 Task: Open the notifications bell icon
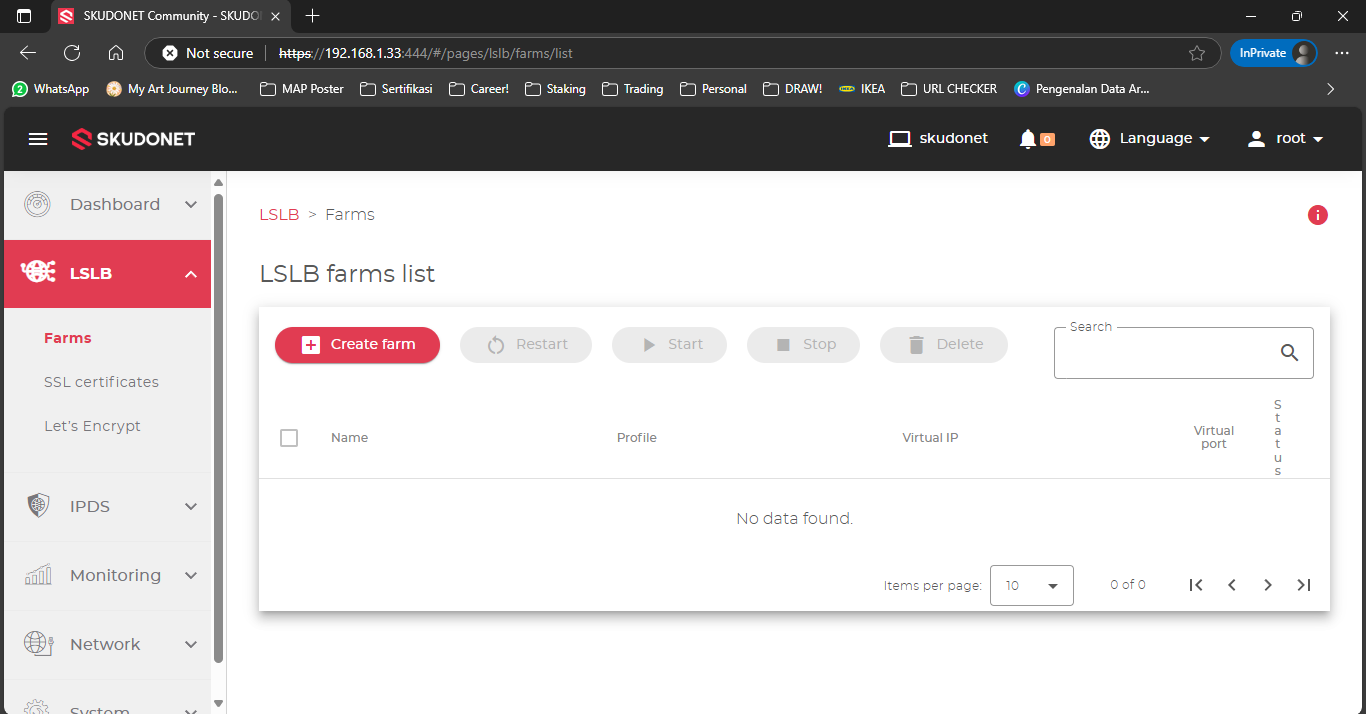coord(1027,139)
